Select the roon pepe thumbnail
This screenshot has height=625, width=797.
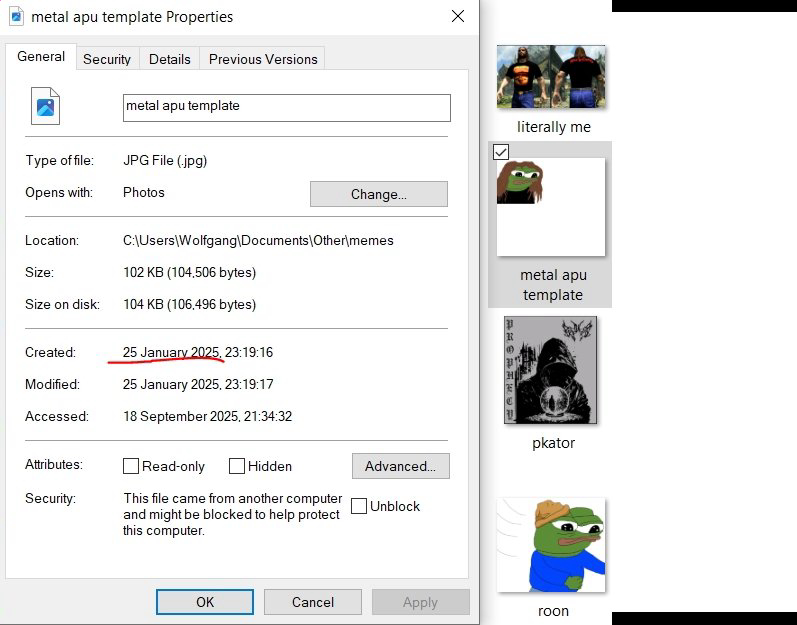pyautogui.click(x=551, y=545)
